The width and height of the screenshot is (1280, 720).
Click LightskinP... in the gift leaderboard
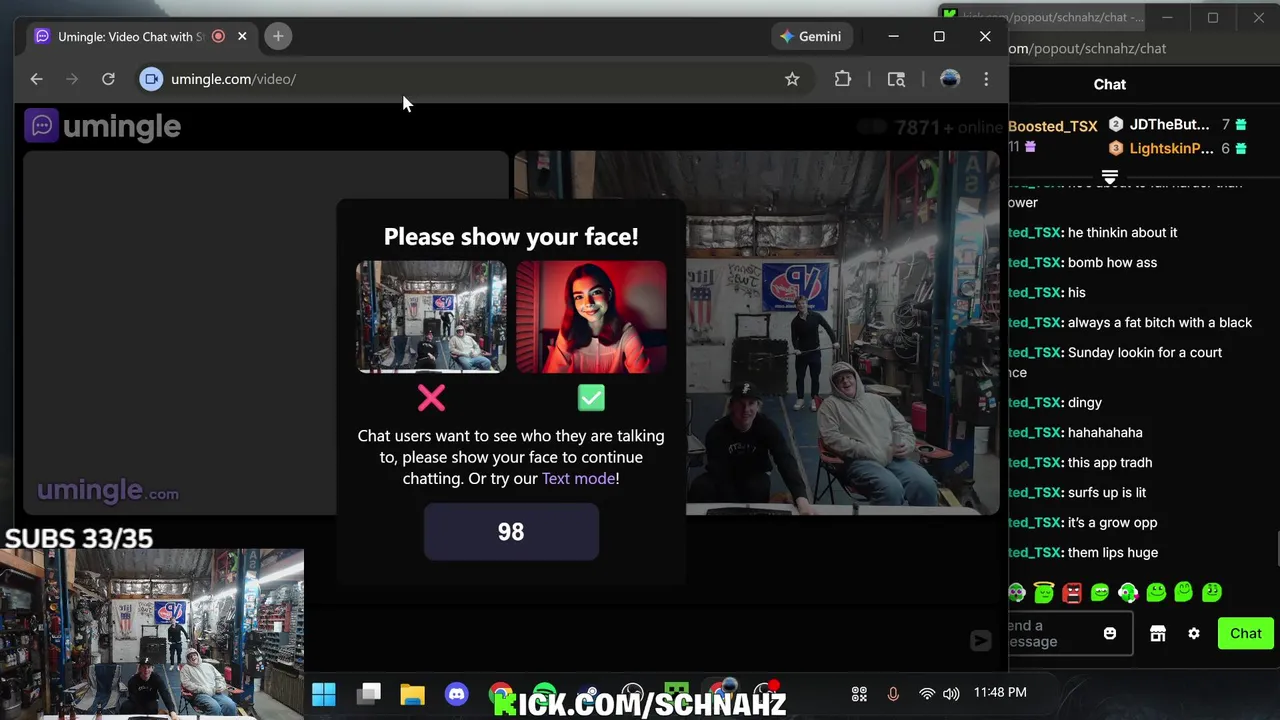[x=1171, y=148]
